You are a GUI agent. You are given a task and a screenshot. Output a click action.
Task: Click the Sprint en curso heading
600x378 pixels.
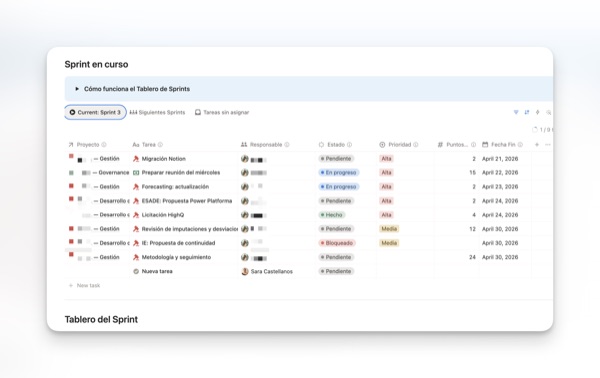pos(96,64)
